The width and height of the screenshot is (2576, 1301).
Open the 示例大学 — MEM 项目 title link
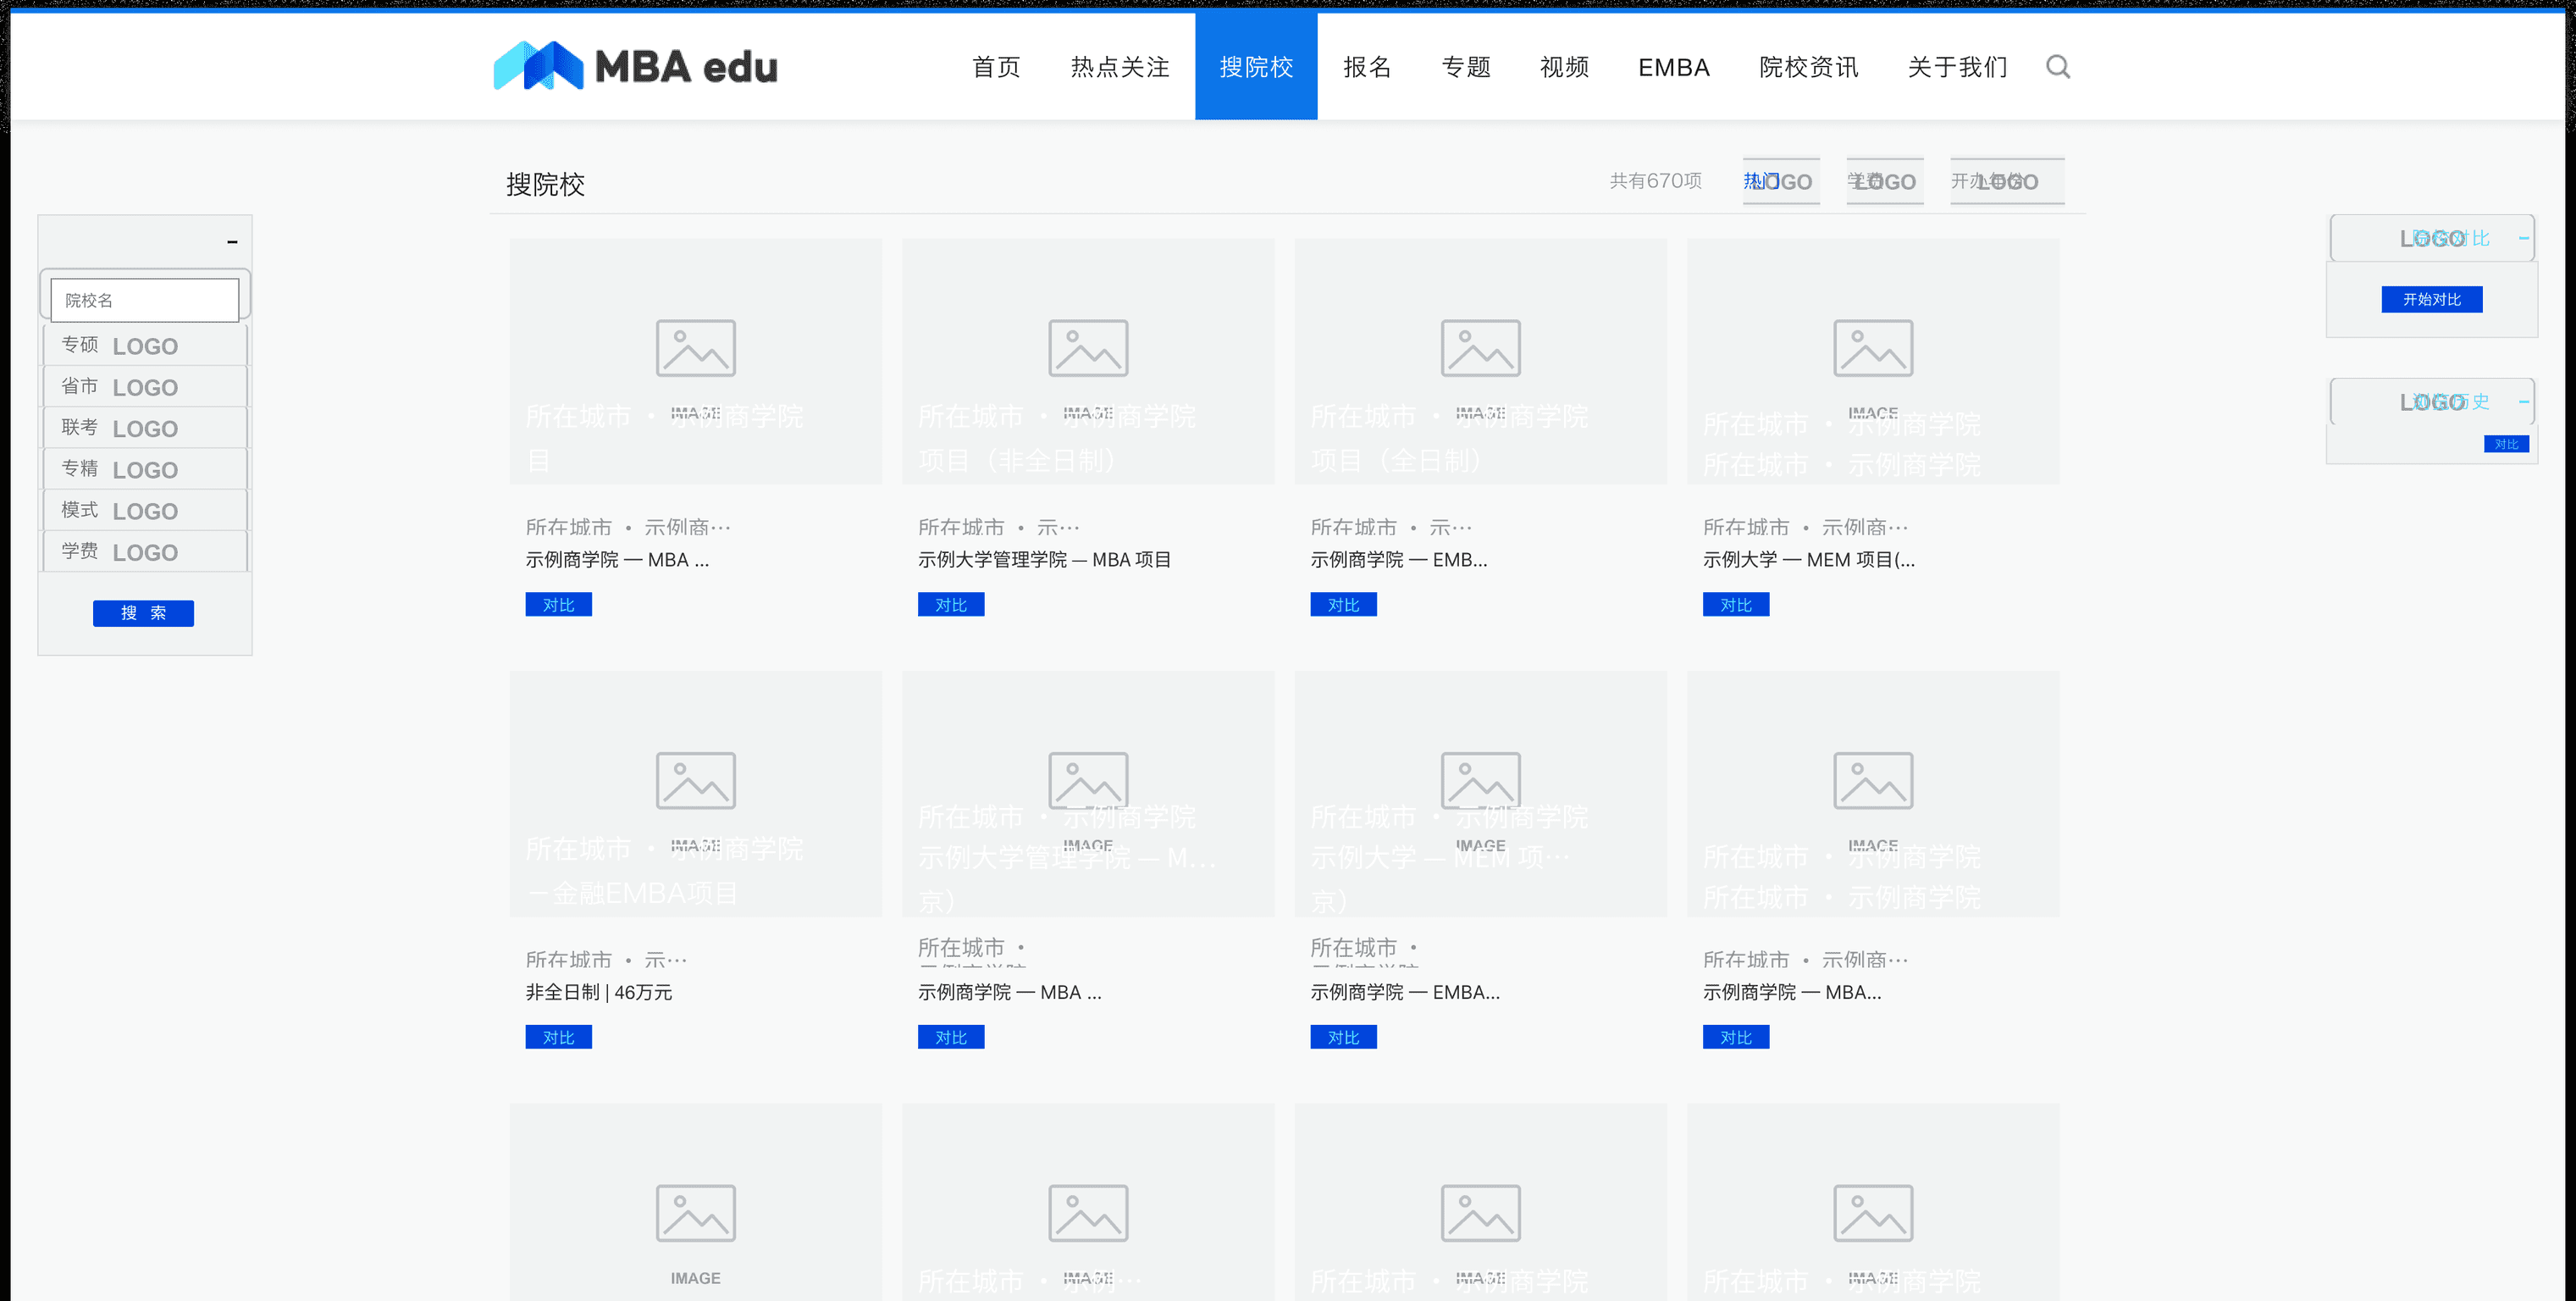(x=1809, y=560)
